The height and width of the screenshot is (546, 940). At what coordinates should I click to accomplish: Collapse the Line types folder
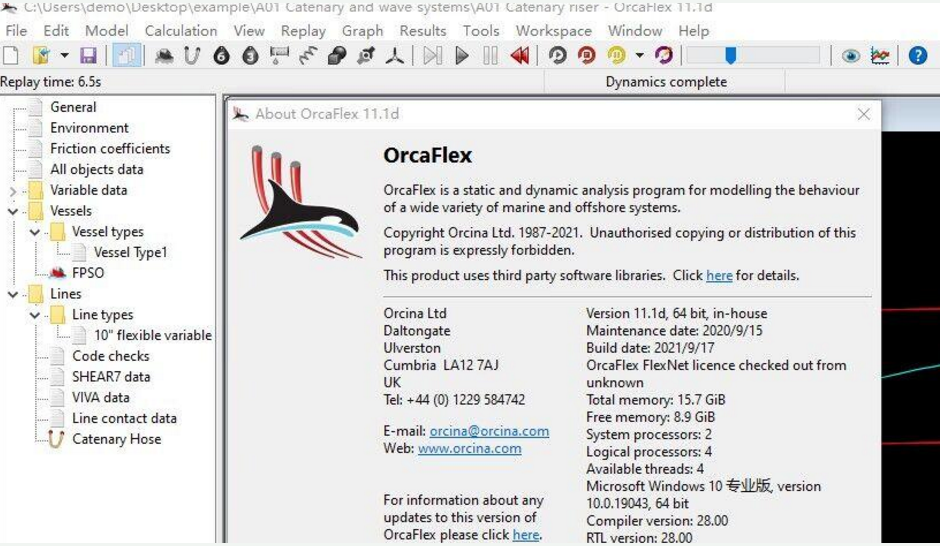35,315
